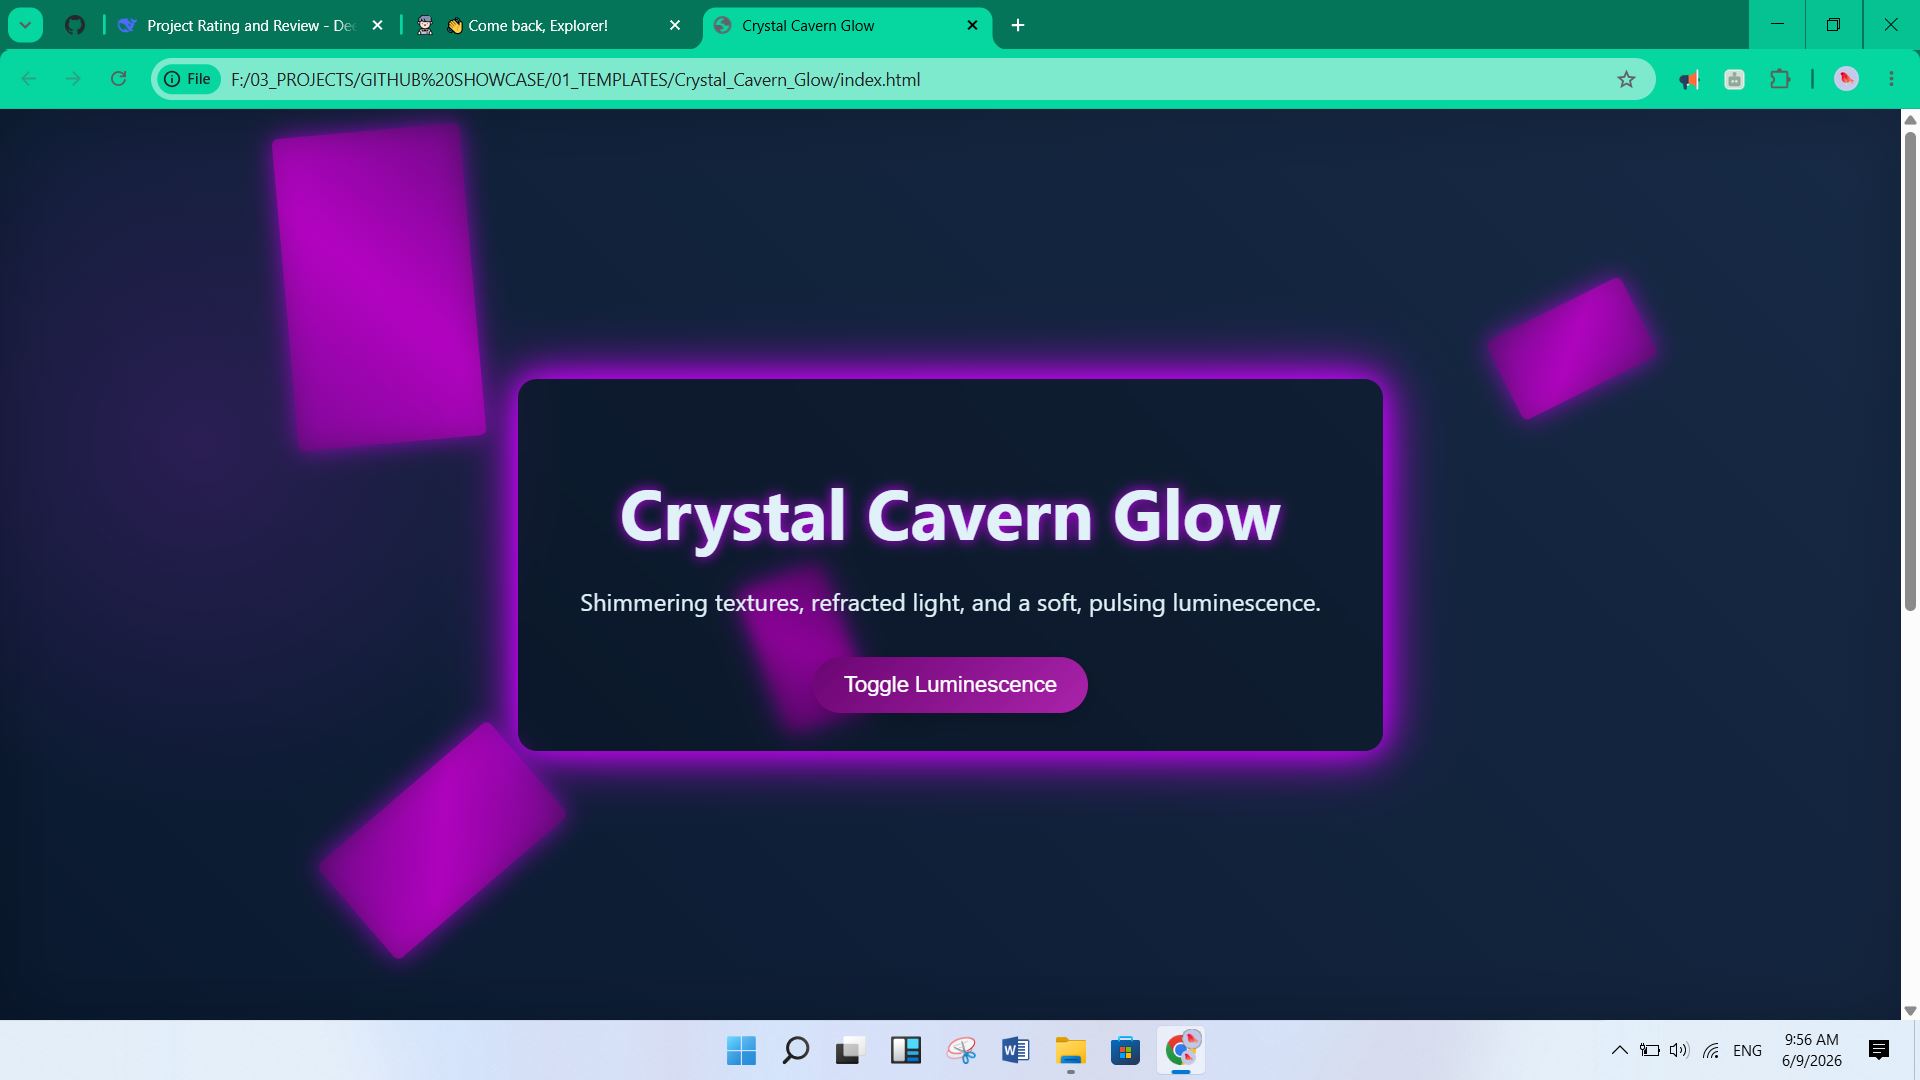Show hidden system tray icons
This screenshot has height=1080, width=1920.
[x=1619, y=1050]
